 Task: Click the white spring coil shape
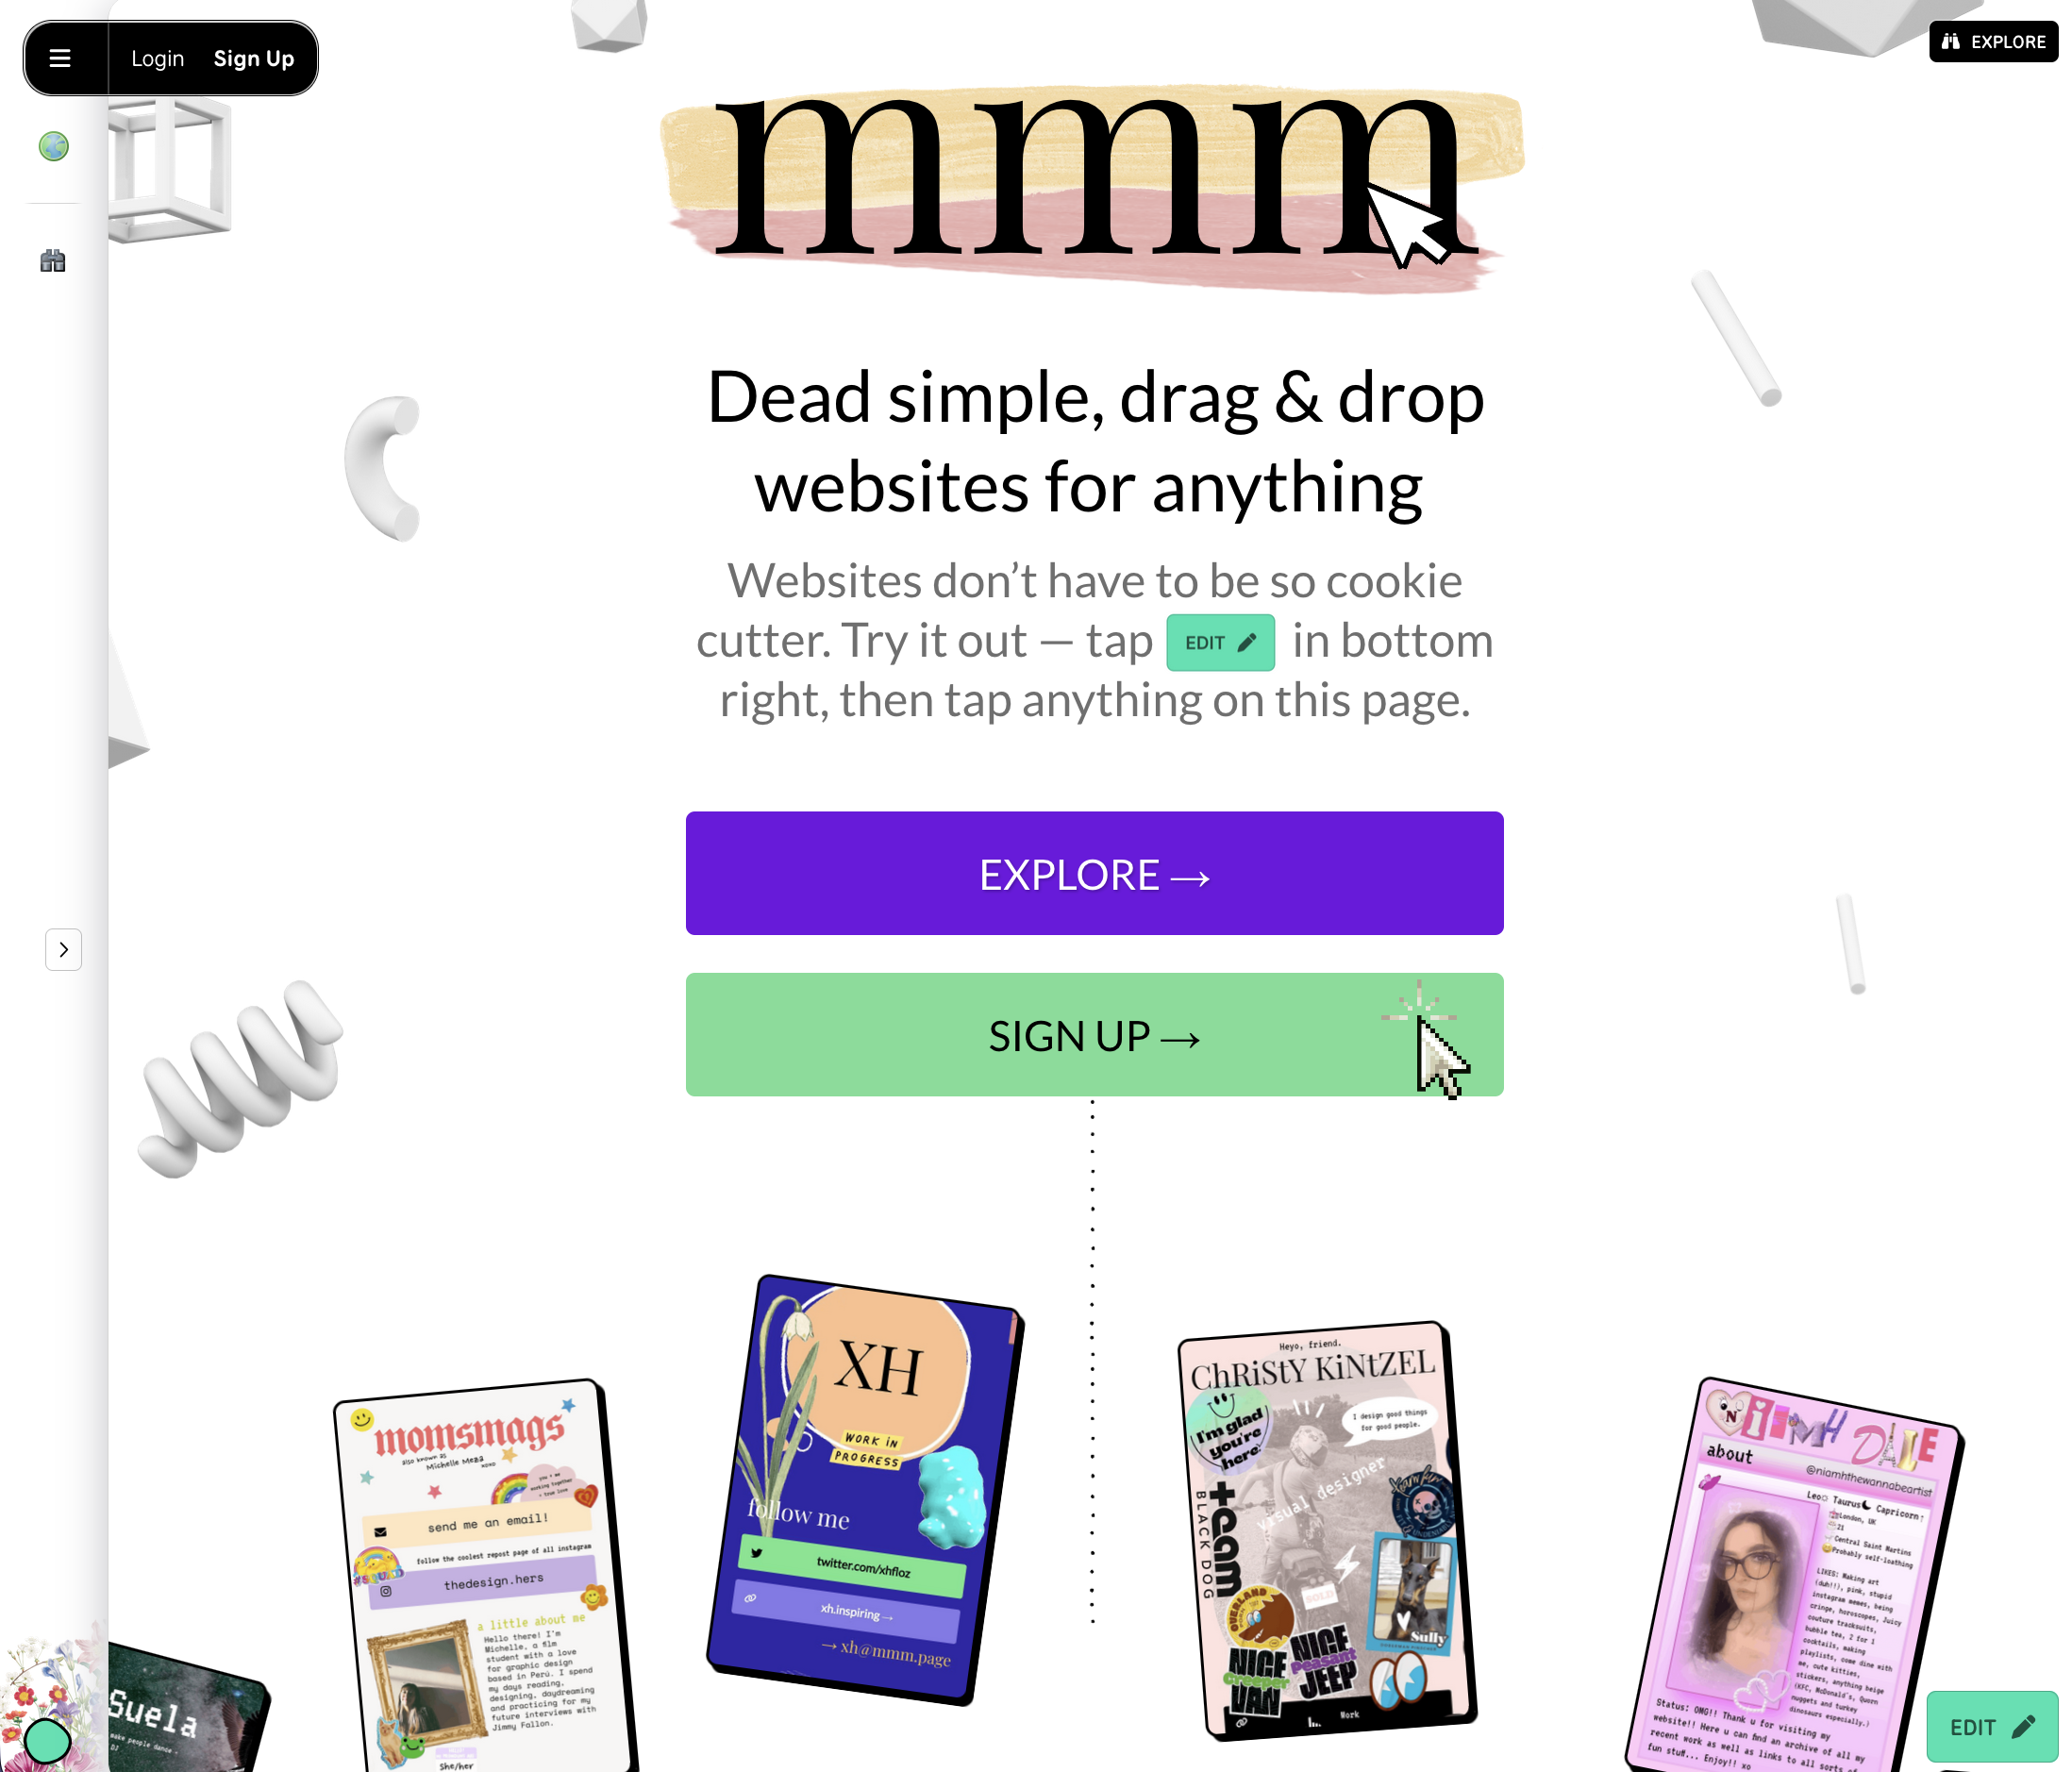242,1078
